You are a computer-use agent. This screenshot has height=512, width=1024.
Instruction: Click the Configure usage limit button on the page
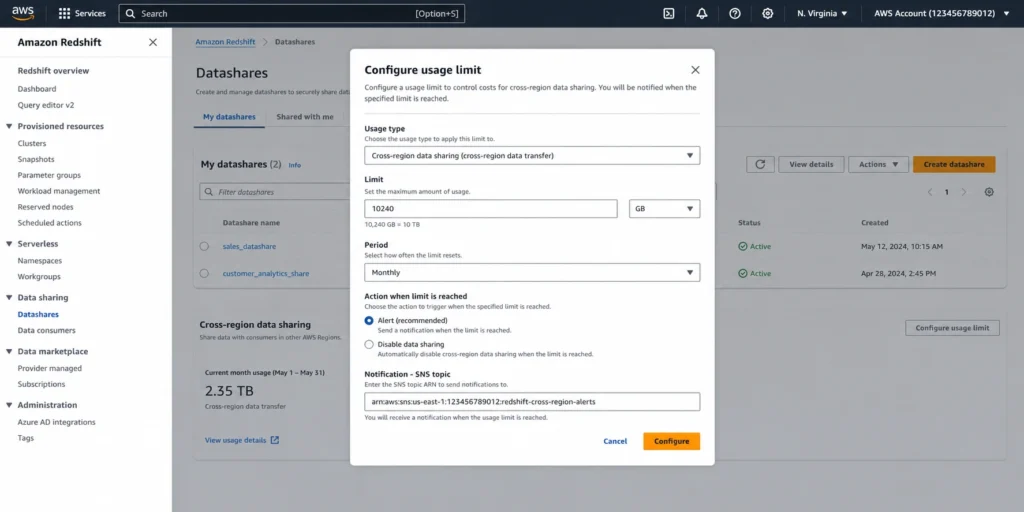click(x=952, y=328)
